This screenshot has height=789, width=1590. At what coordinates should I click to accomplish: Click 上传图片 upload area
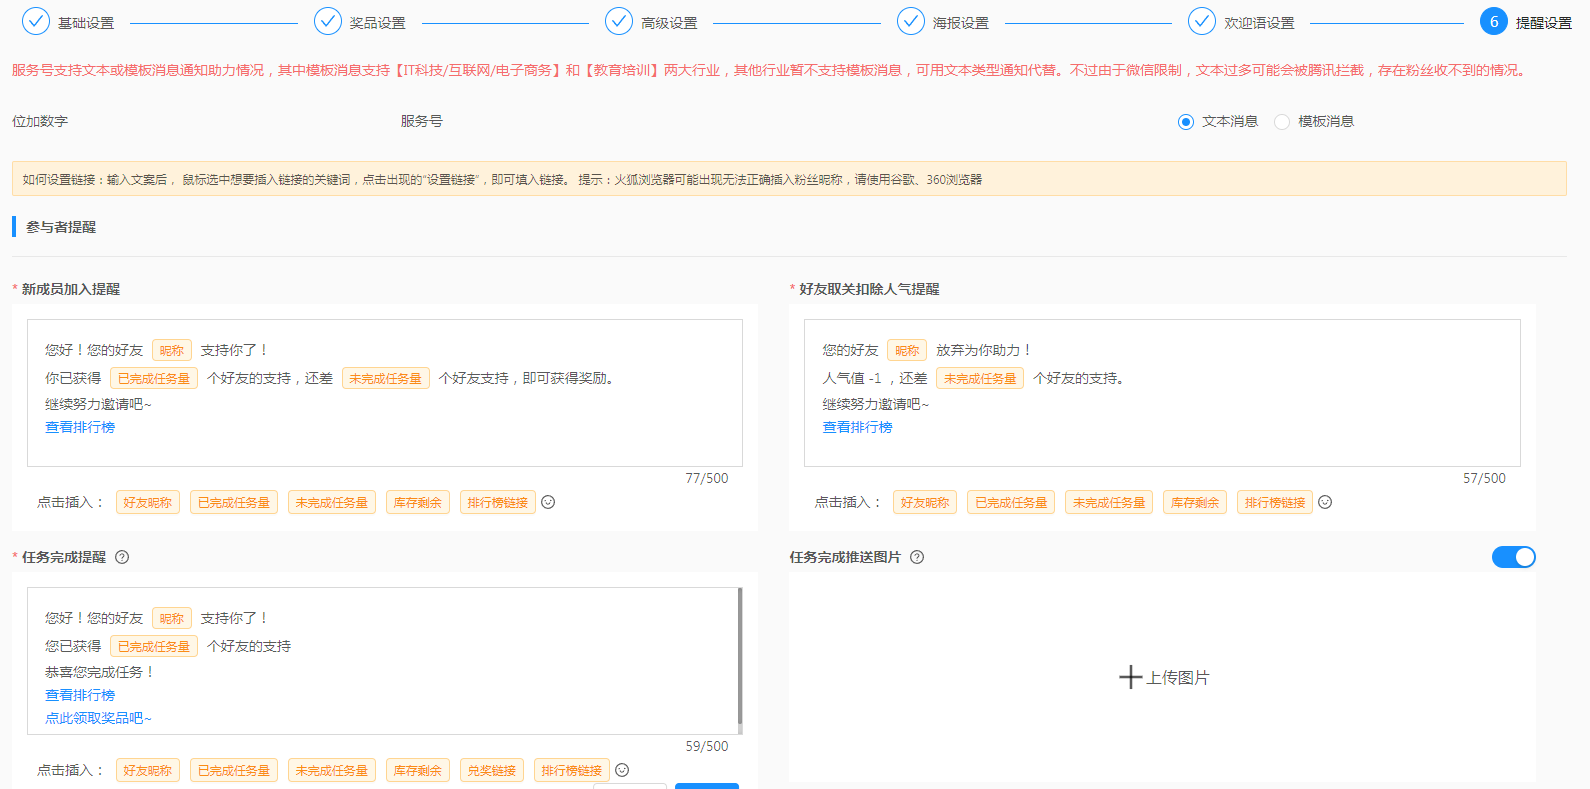tap(1162, 677)
